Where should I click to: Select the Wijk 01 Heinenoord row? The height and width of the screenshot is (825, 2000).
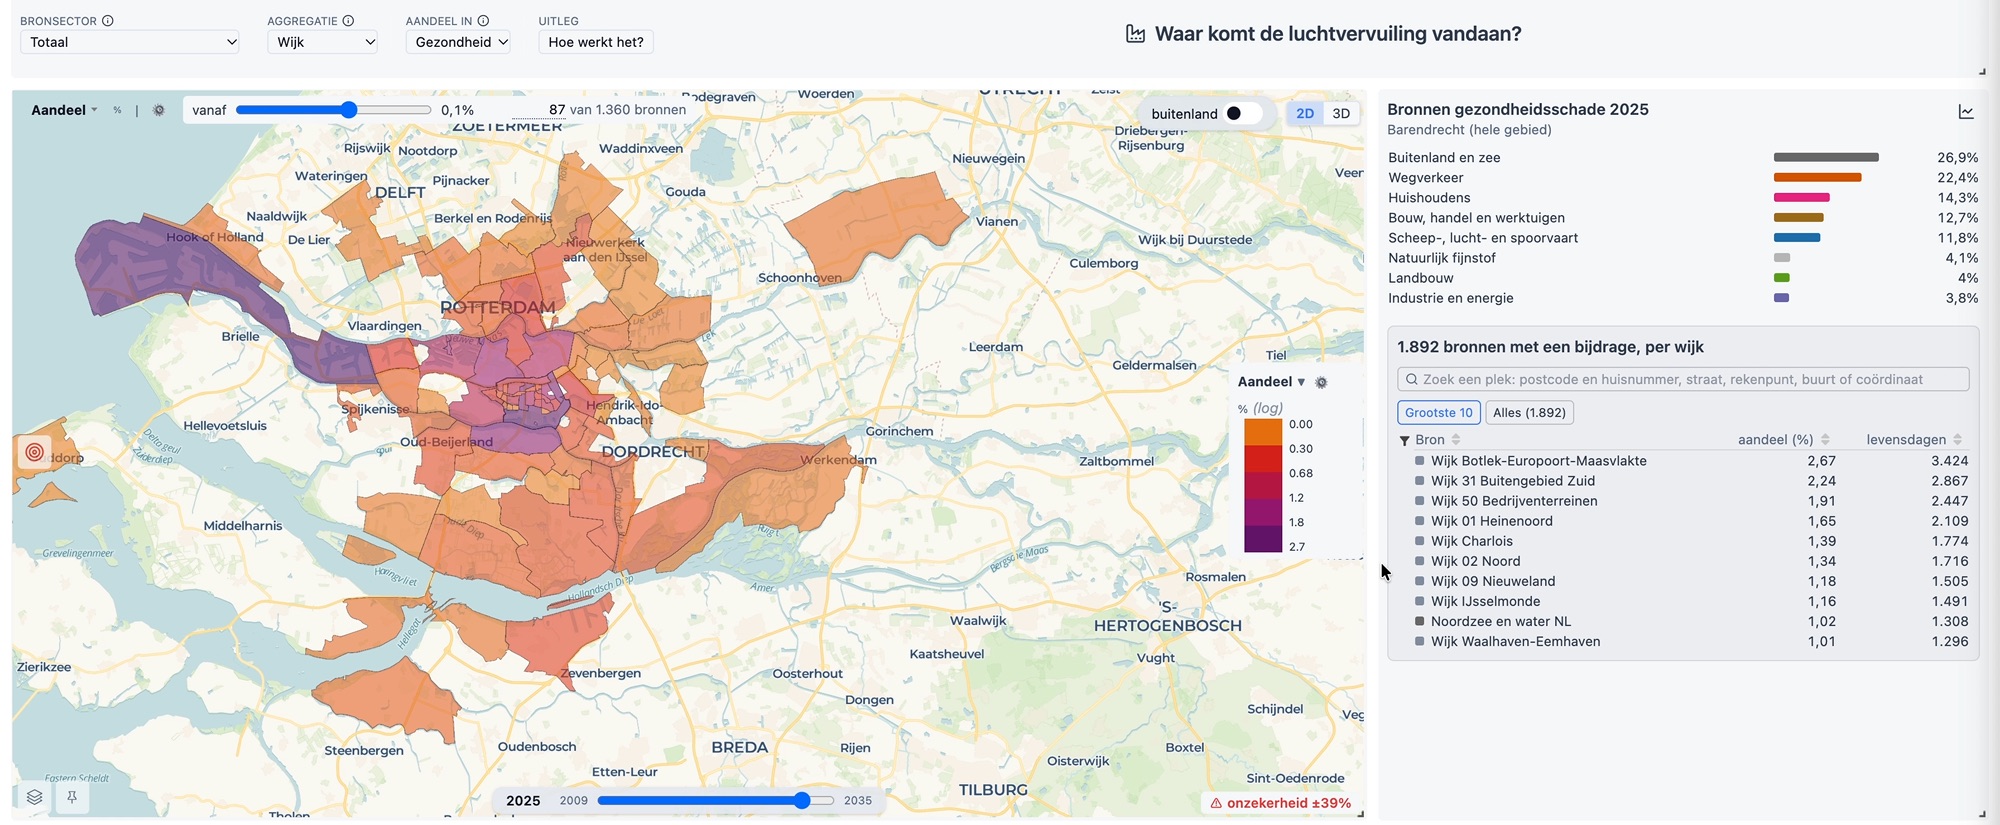1692,521
